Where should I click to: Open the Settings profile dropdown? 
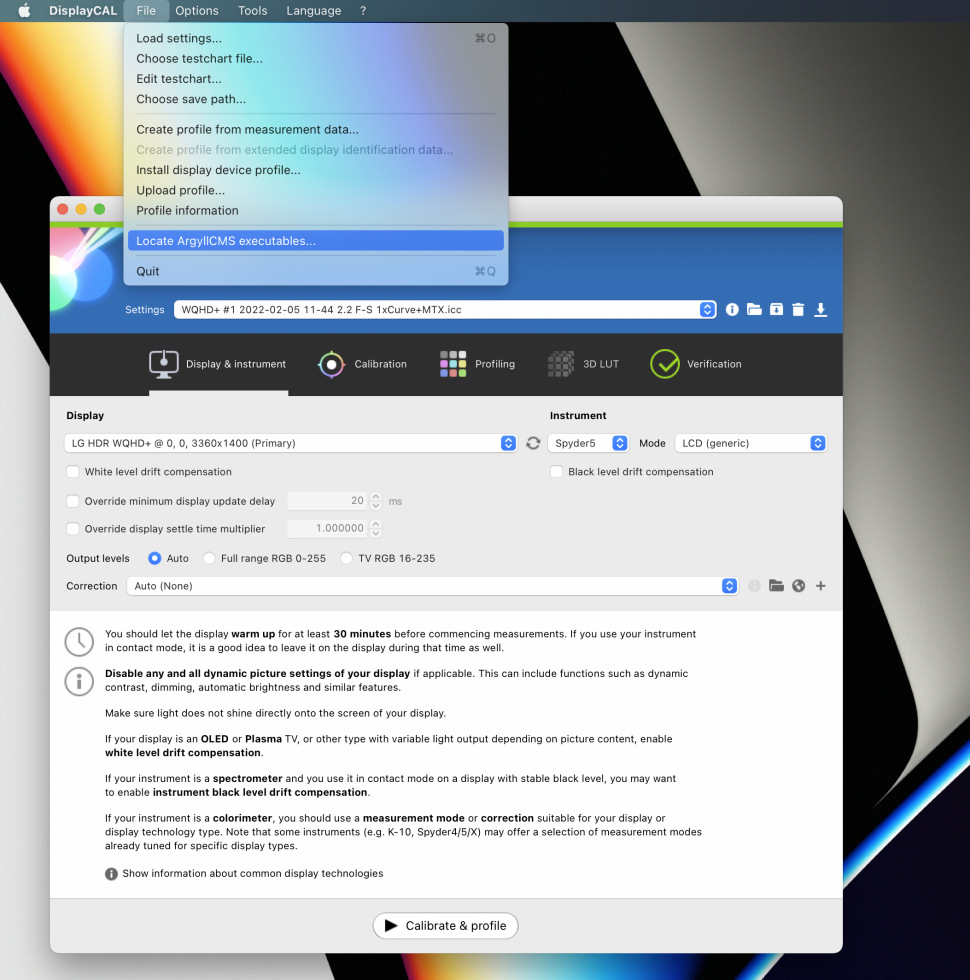coord(445,309)
